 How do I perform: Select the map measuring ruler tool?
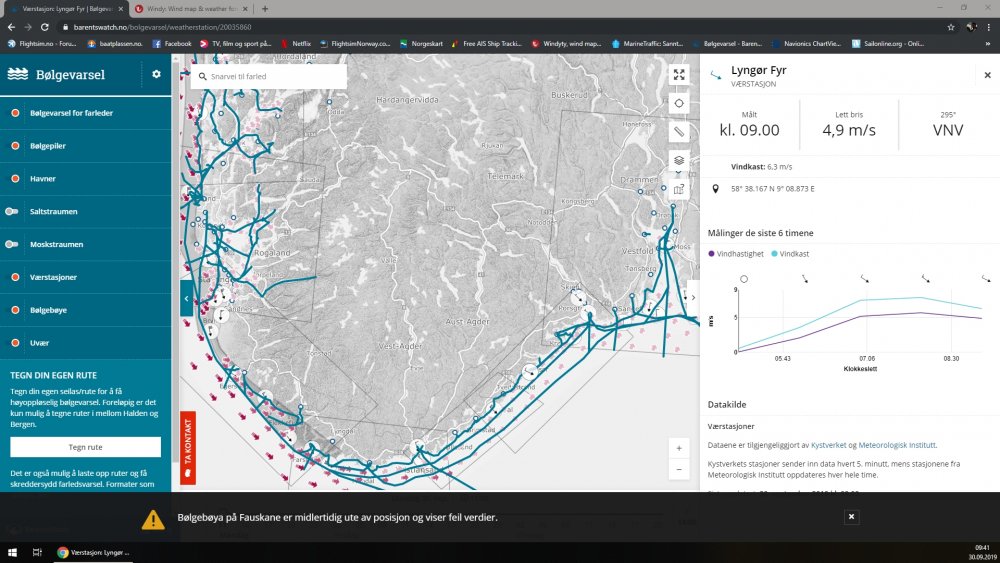679,132
